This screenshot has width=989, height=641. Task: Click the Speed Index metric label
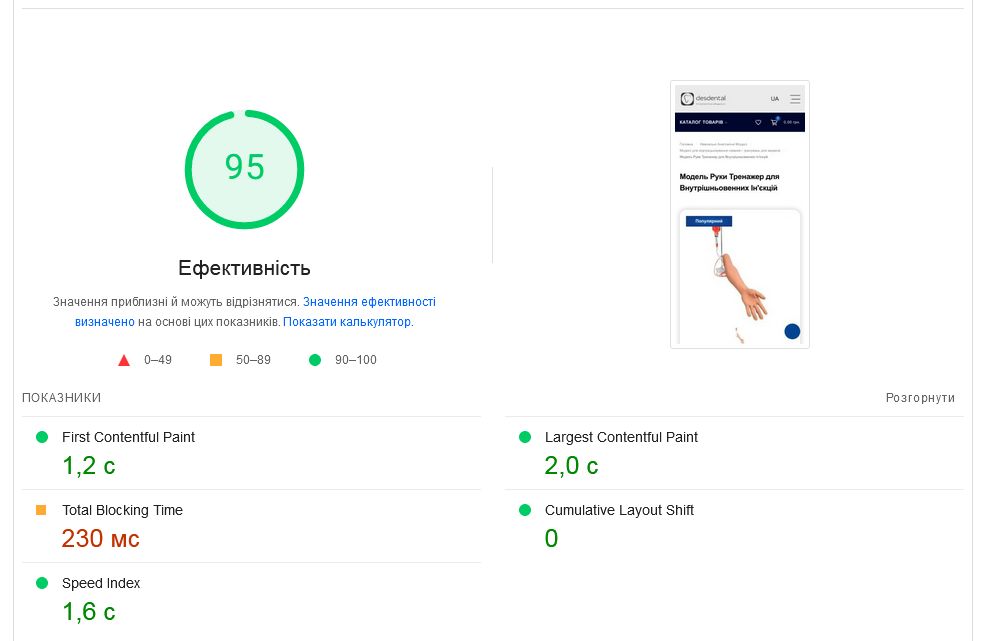(x=101, y=583)
